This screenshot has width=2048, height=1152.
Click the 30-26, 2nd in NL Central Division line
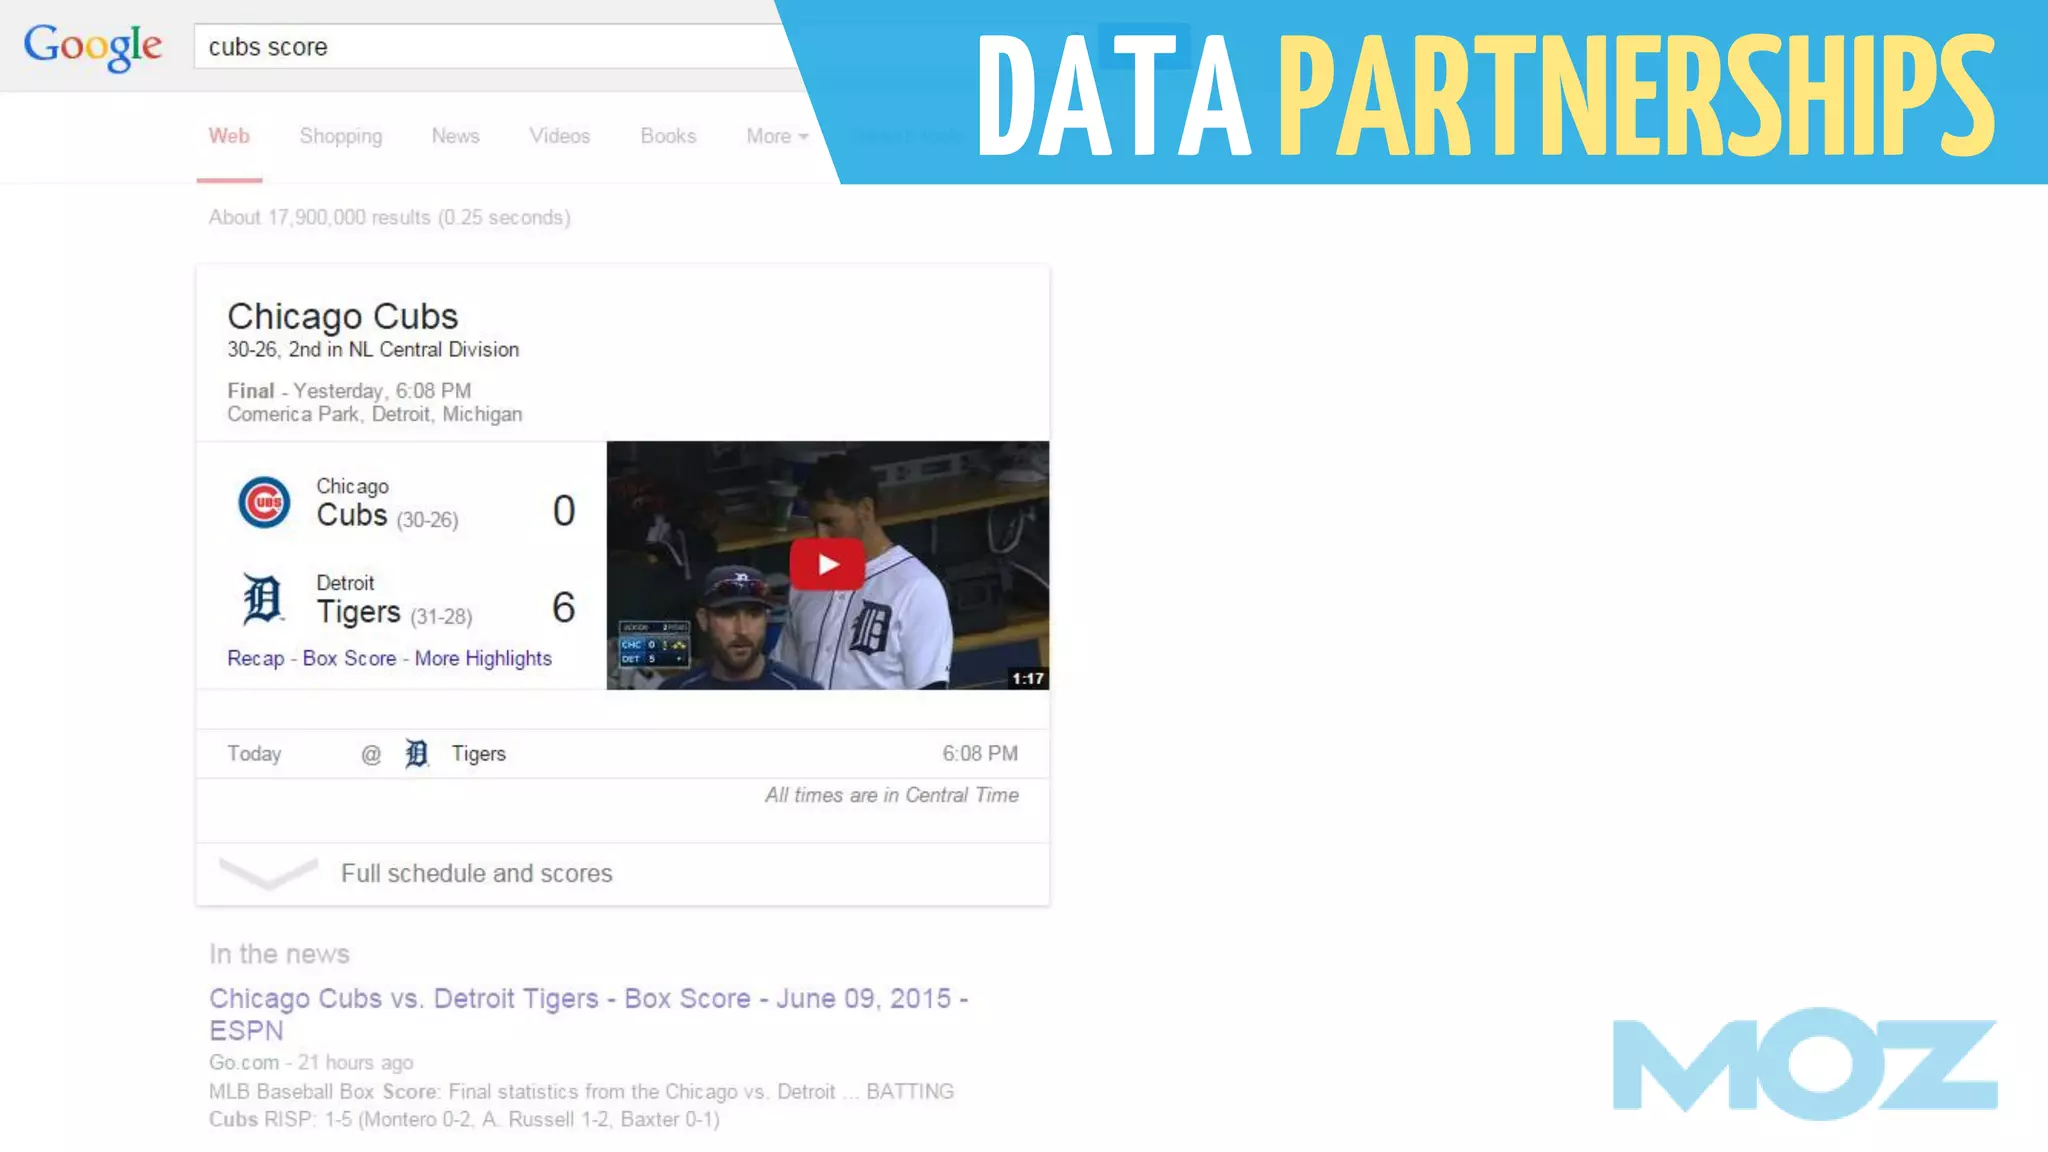(x=373, y=349)
